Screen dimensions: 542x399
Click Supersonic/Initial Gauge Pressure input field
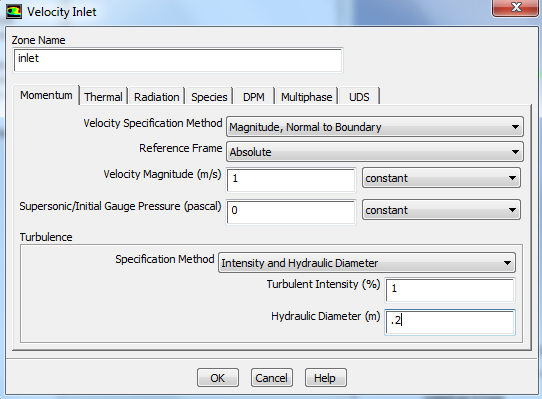pos(291,212)
